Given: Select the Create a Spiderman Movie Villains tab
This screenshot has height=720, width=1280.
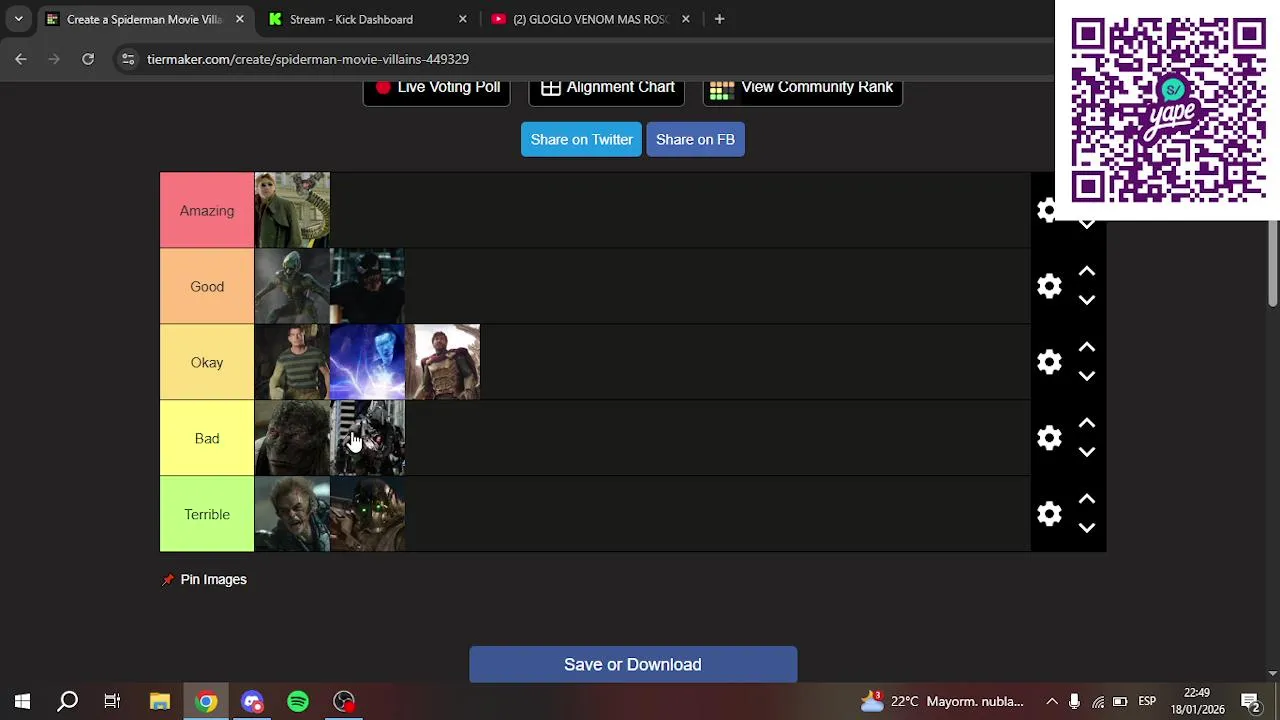Looking at the screenshot, I should coord(144,19).
